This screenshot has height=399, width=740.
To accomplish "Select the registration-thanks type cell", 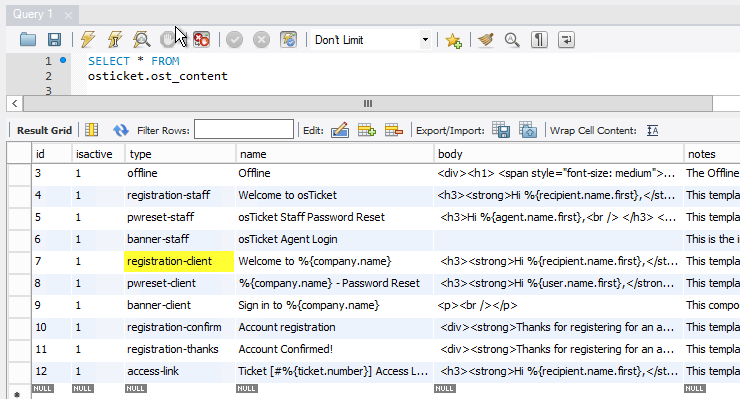I will [180, 349].
